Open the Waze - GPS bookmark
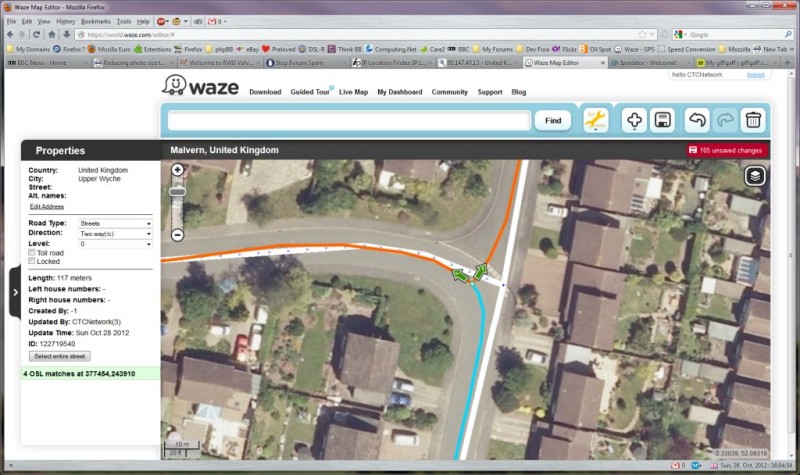This screenshot has height=475, width=800. pyautogui.click(x=634, y=49)
